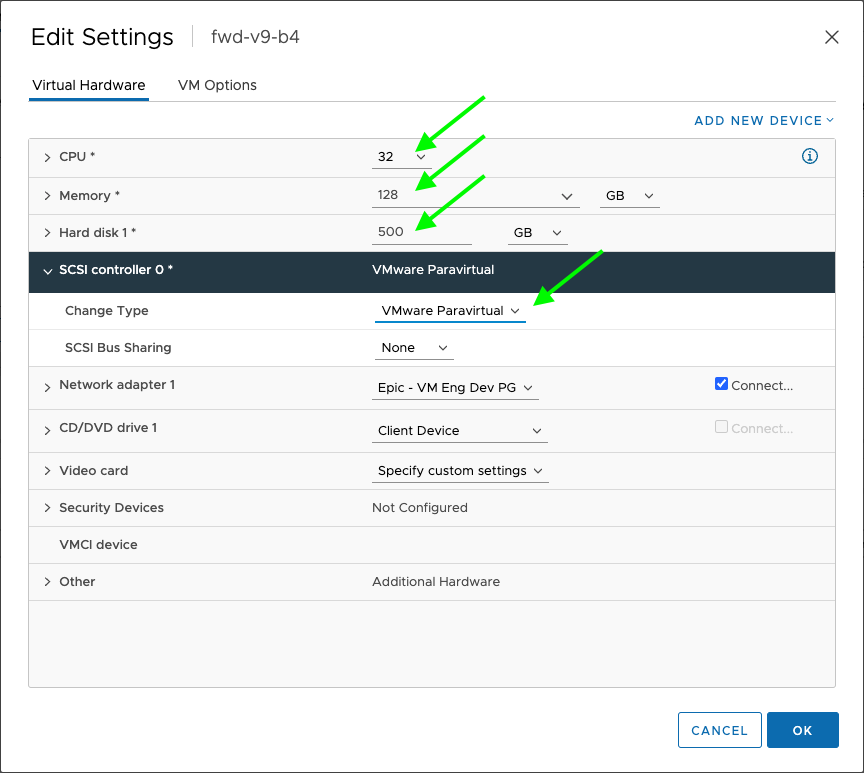The width and height of the screenshot is (864, 773).
Task: Open the Change Type VMware Paravirtual dropdown
Action: pos(450,311)
